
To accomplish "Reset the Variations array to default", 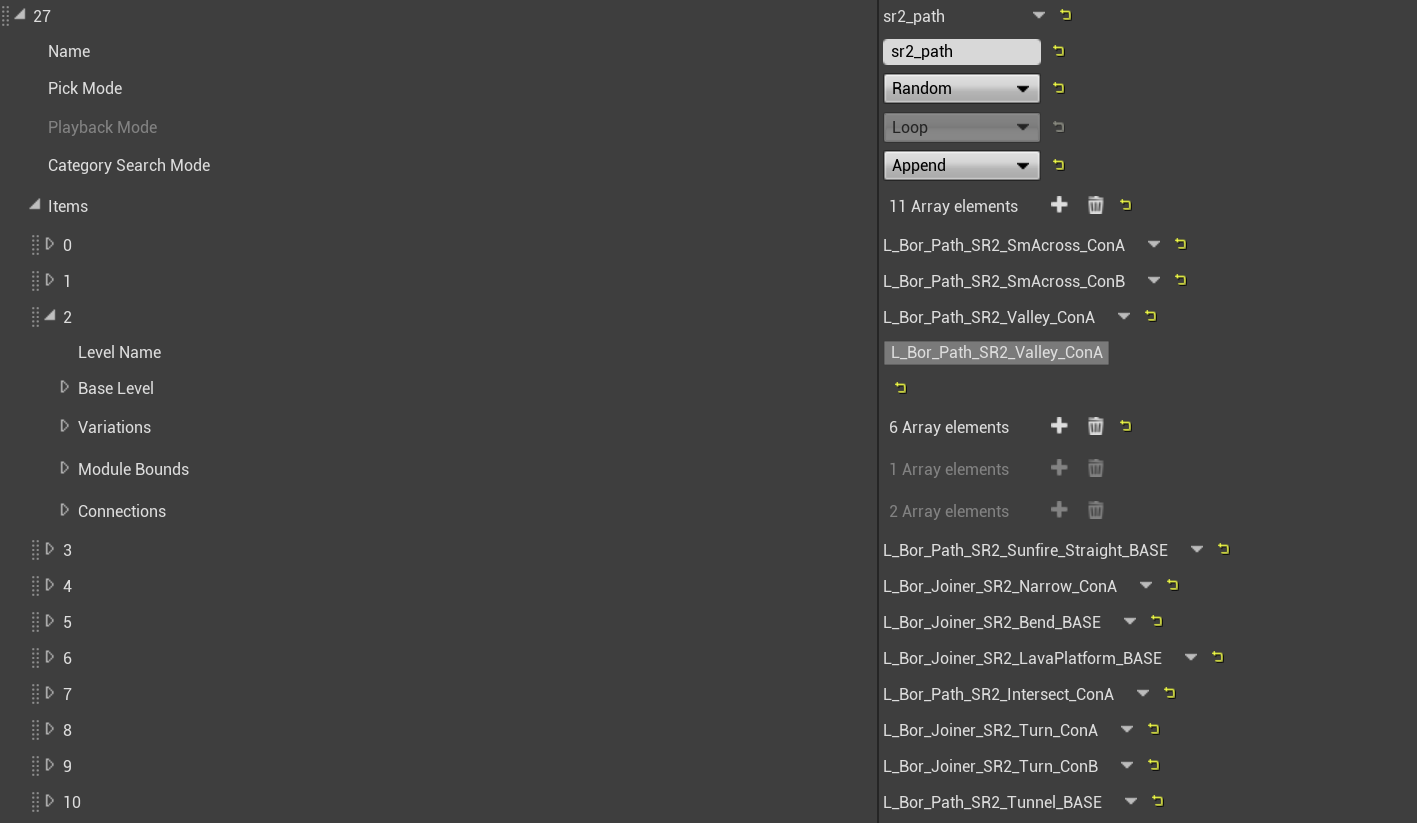I will coord(1126,426).
